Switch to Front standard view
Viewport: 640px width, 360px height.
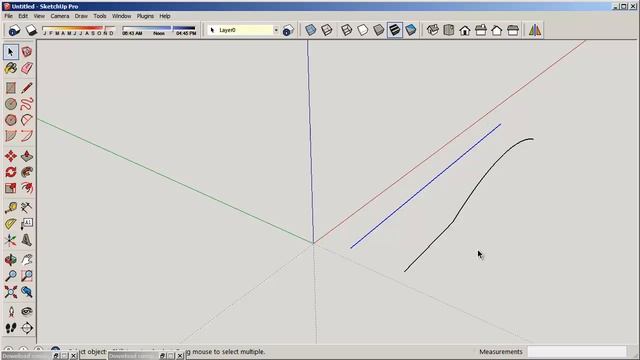tap(464, 30)
